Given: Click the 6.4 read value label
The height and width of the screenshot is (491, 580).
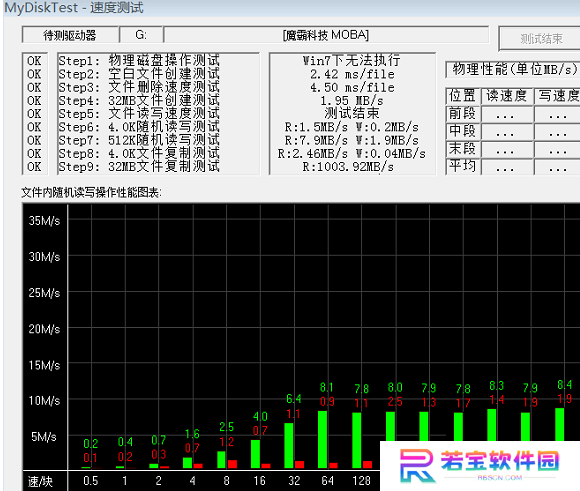Looking at the screenshot, I should 294,399.
